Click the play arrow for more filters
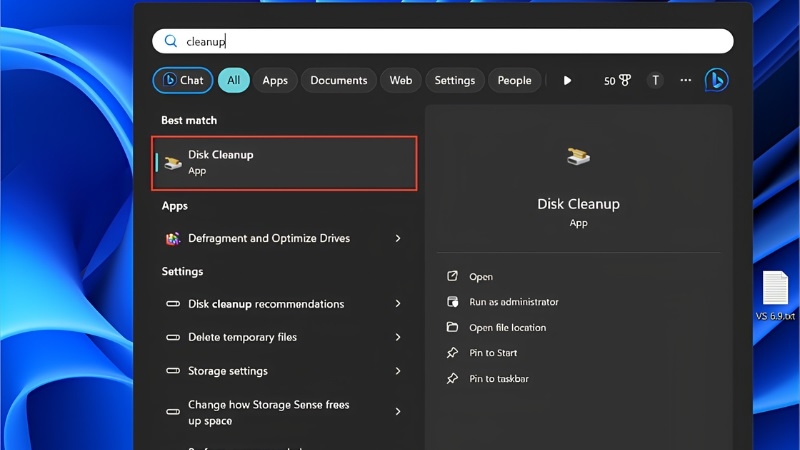The width and height of the screenshot is (800, 450). [x=567, y=81]
